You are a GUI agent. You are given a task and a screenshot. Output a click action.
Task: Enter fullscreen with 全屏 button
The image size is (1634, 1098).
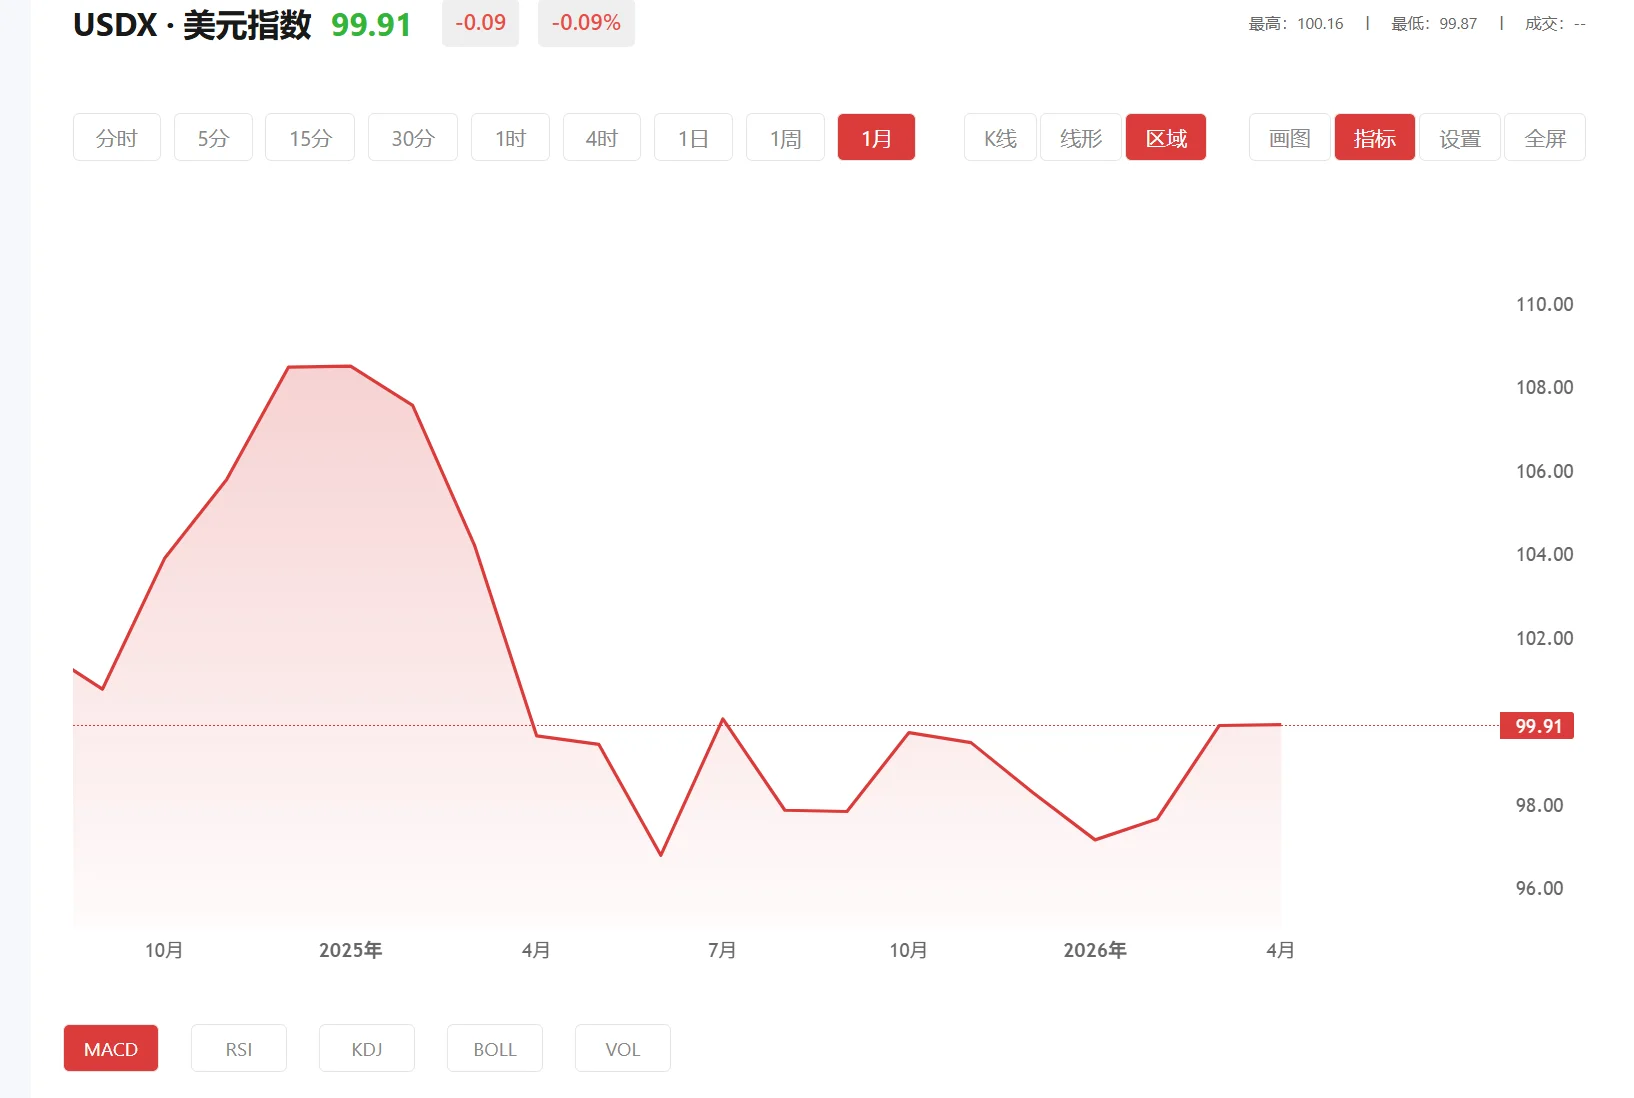(x=1545, y=138)
